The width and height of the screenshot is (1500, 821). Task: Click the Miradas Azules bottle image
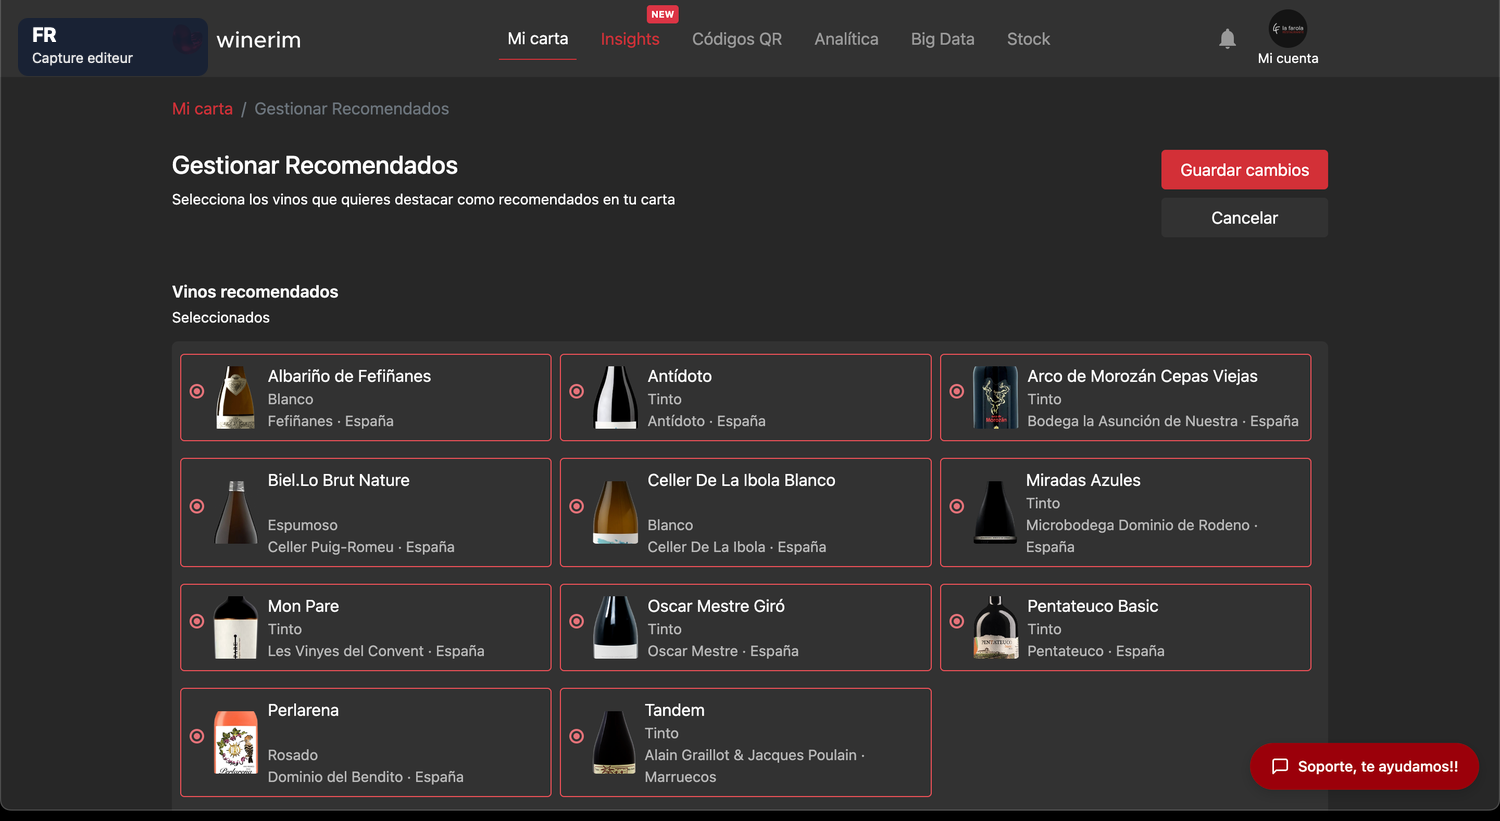tap(995, 512)
